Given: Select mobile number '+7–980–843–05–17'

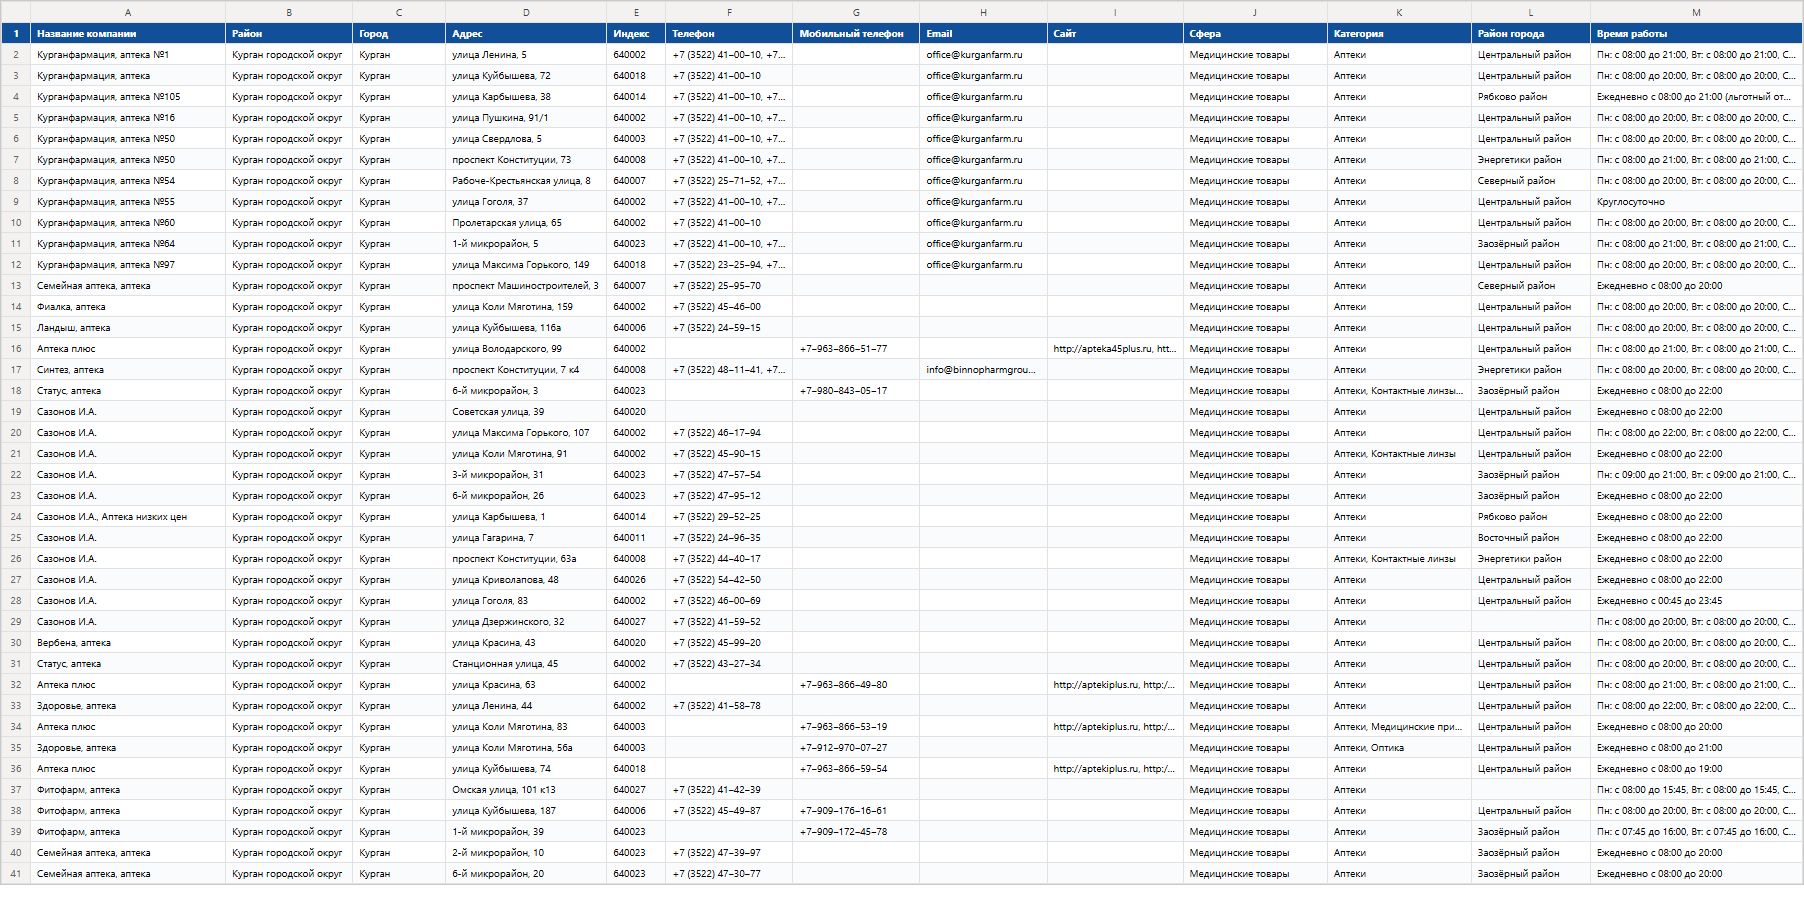Looking at the screenshot, I should coord(856,391).
